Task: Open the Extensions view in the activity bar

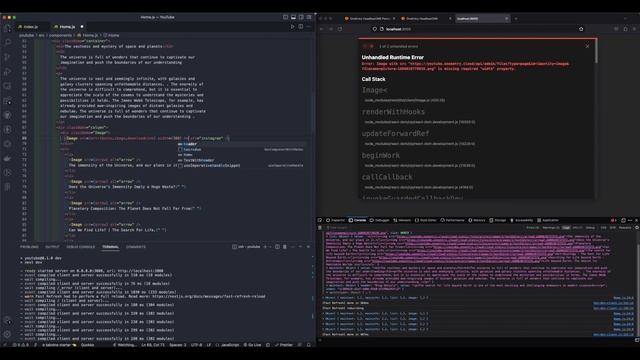Action: click(x=7, y=101)
